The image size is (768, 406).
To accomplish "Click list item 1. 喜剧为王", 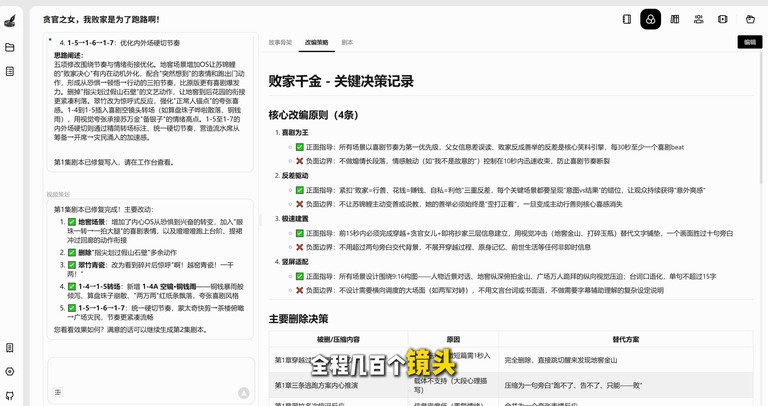I will point(291,133).
